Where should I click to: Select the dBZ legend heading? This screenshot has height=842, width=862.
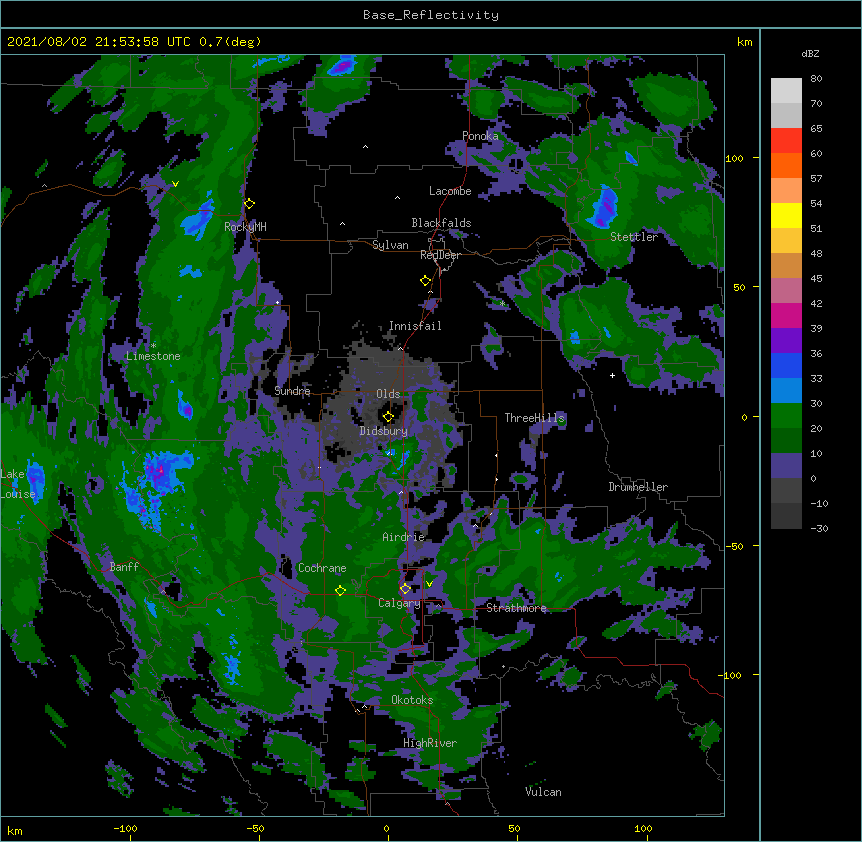point(810,54)
